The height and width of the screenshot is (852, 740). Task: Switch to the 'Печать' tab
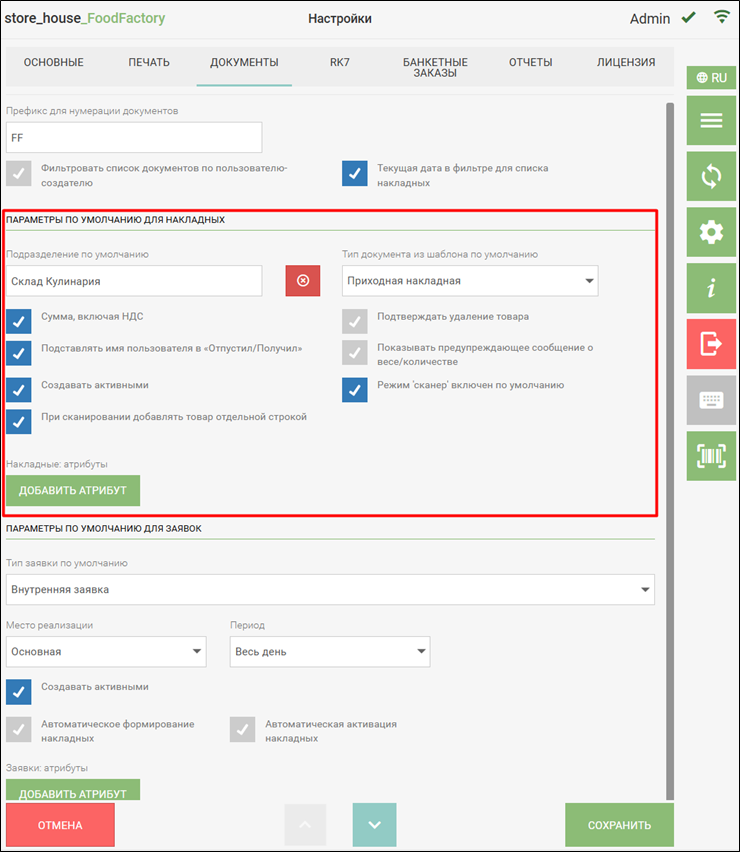(149, 62)
